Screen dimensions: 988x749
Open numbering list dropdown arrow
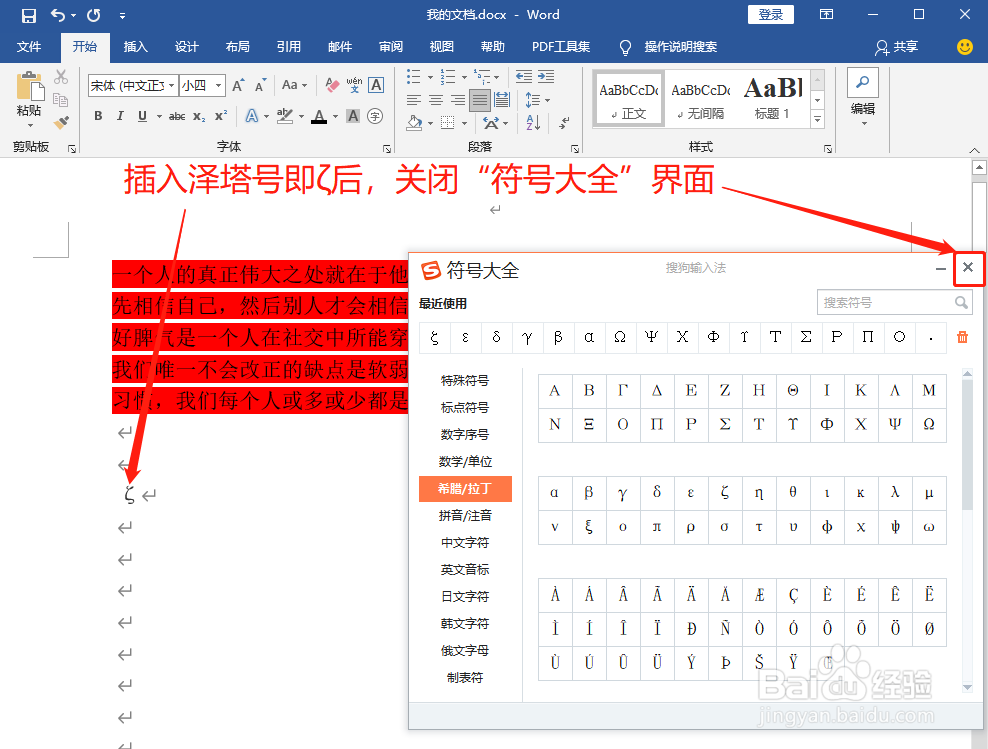pos(464,77)
